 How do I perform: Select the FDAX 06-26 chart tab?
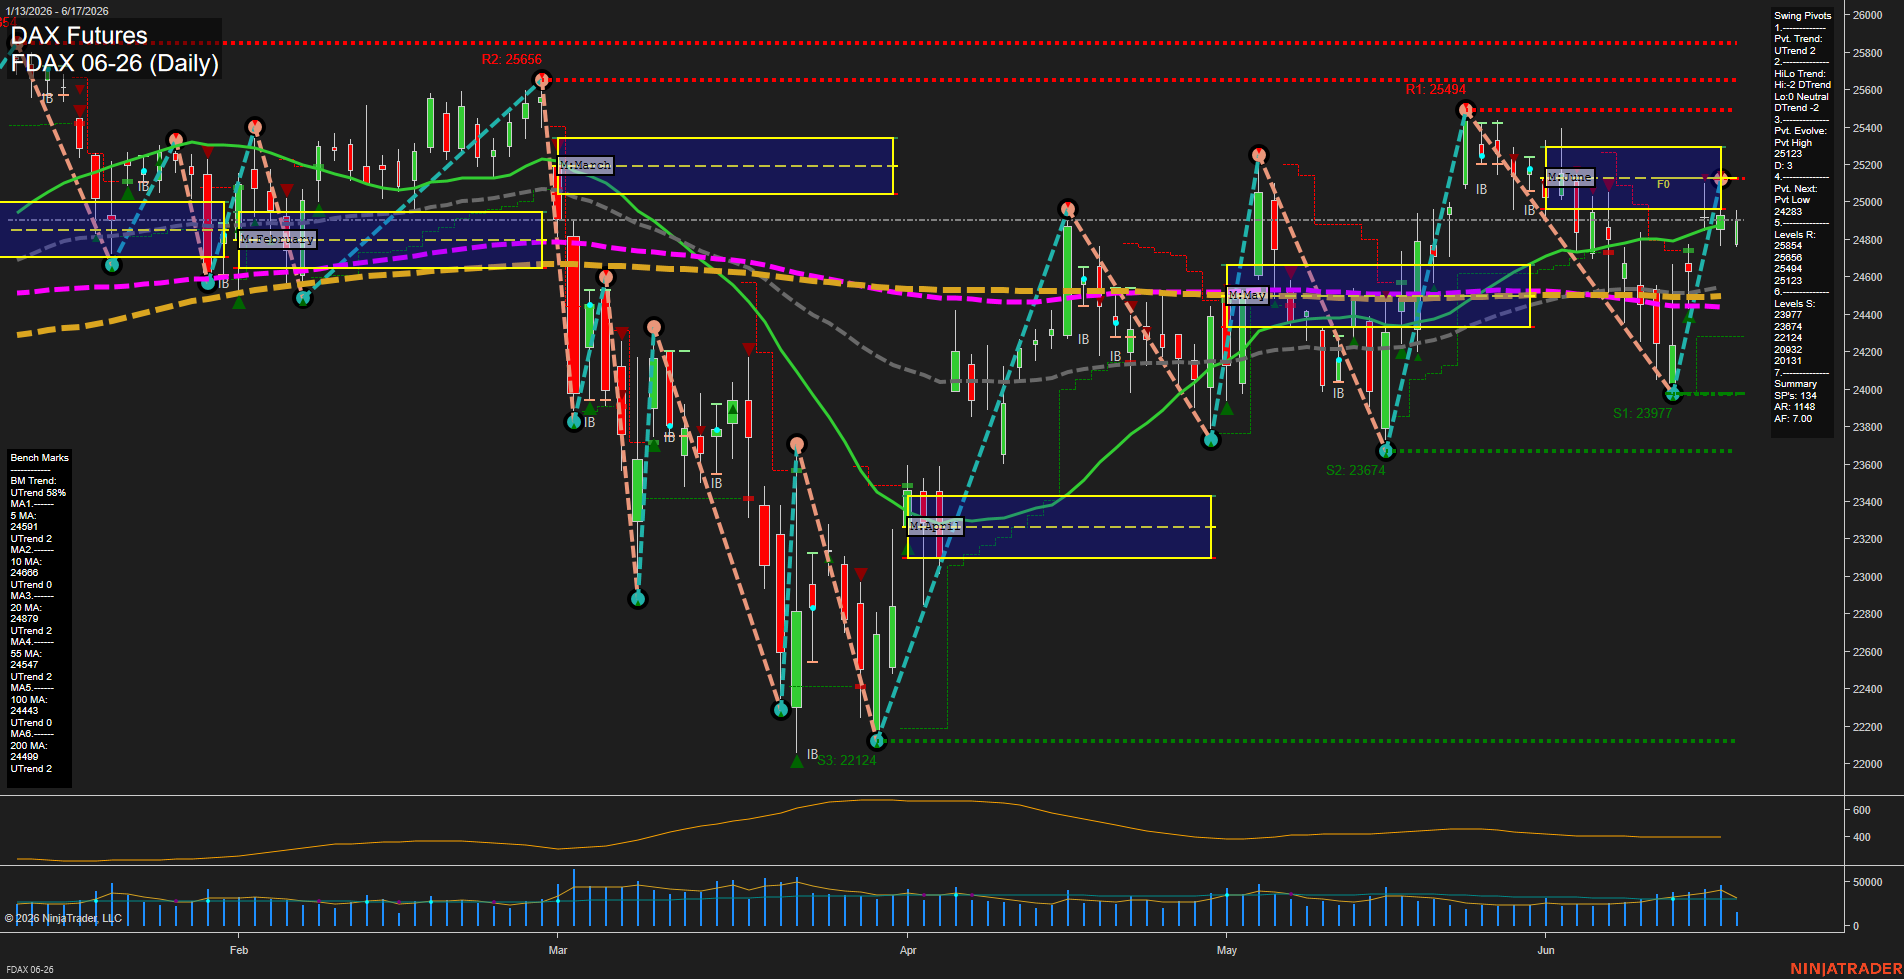tap(30, 969)
